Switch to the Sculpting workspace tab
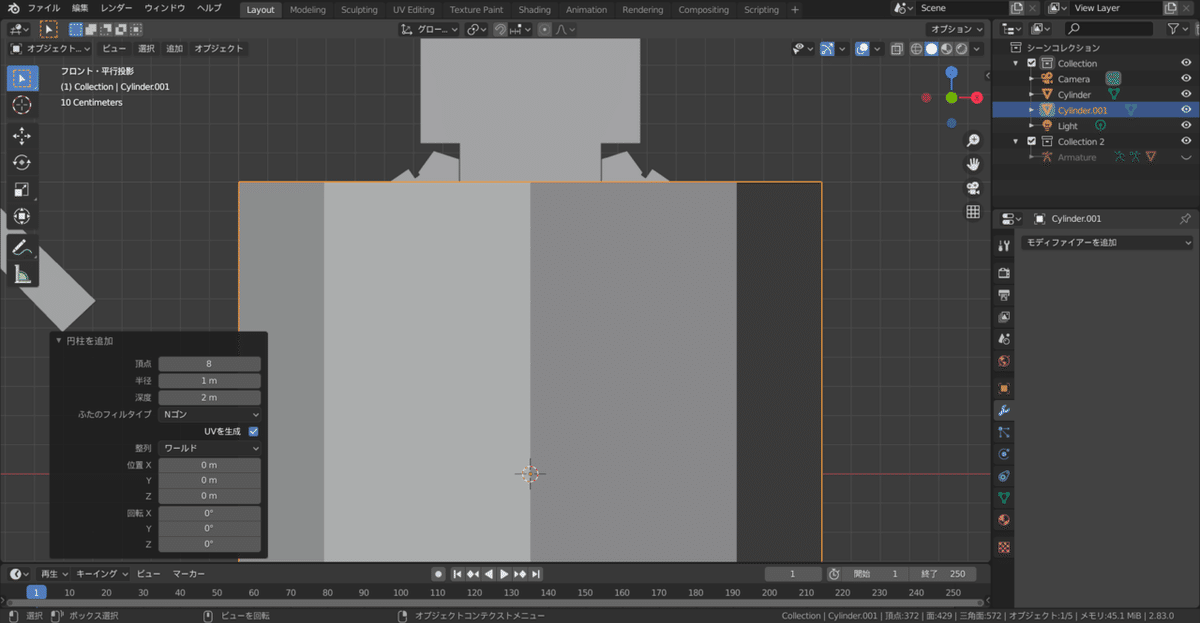1200x623 pixels. pyautogui.click(x=359, y=10)
